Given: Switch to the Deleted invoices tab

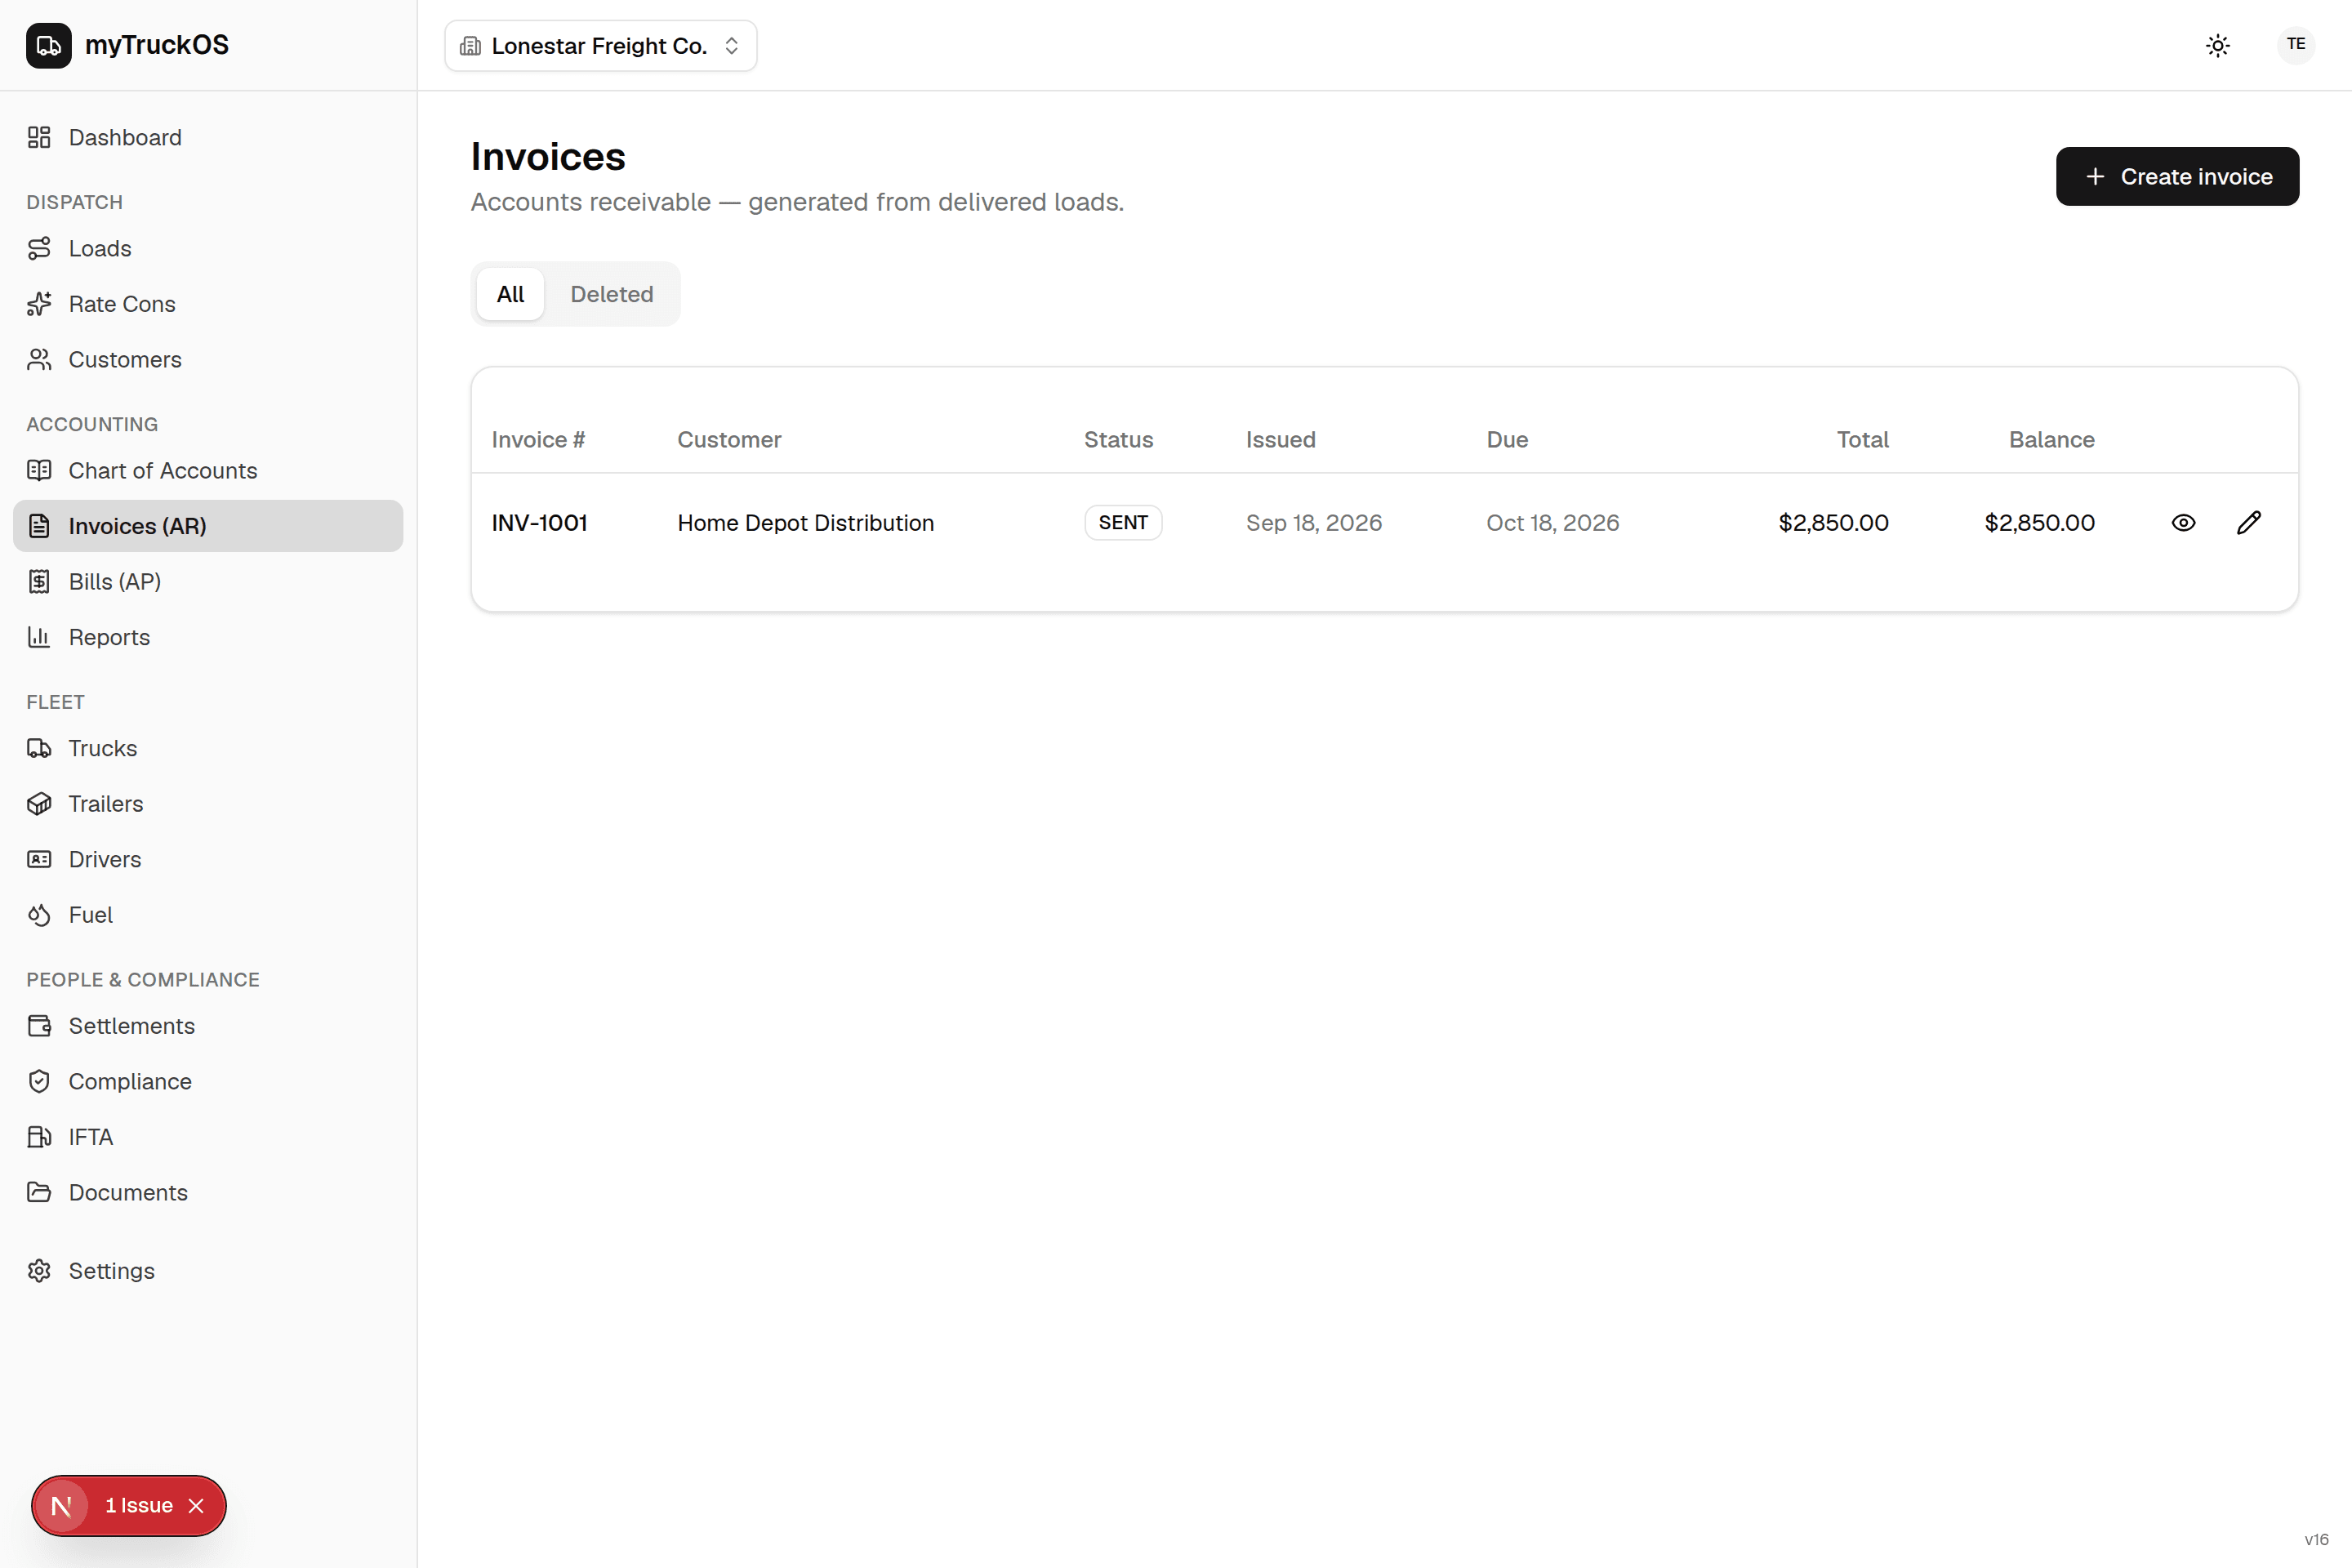Looking at the screenshot, I should pyautogui.click(x=611, y=294).
